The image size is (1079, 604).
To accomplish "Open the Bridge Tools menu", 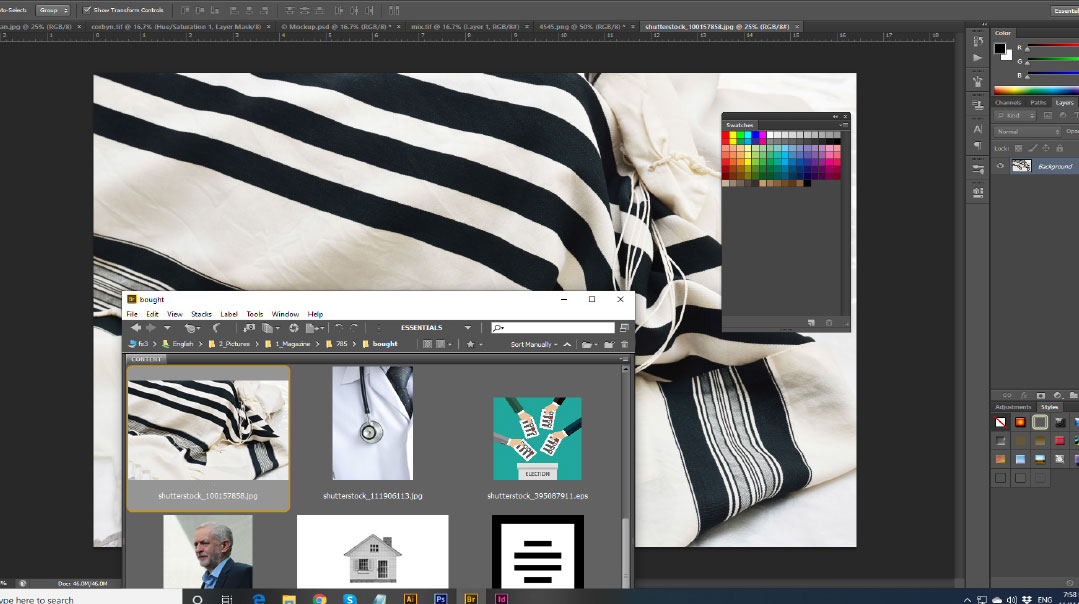I will [255, 314].
